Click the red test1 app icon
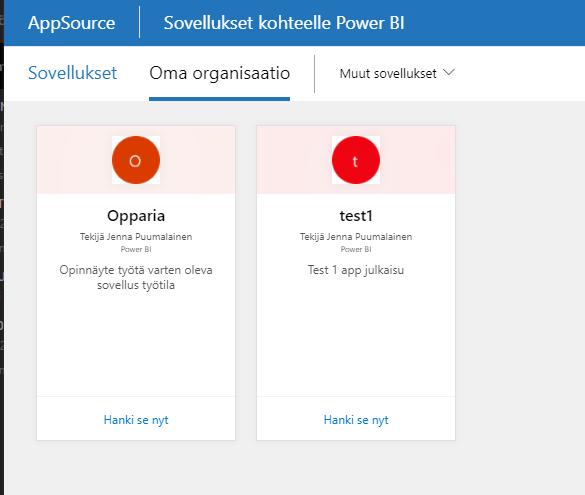Viewport: 585px width, 495px height. click(x=356, y=160)
